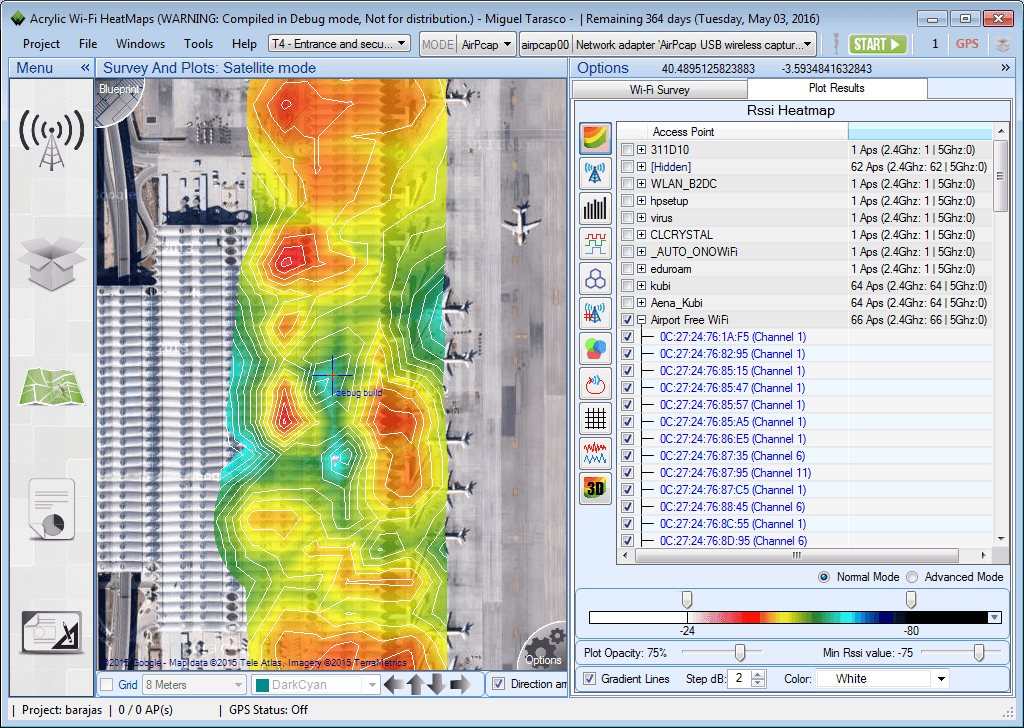
Task: Click the cell density hexagon plot icon
Action: click(x=595, y=278)
